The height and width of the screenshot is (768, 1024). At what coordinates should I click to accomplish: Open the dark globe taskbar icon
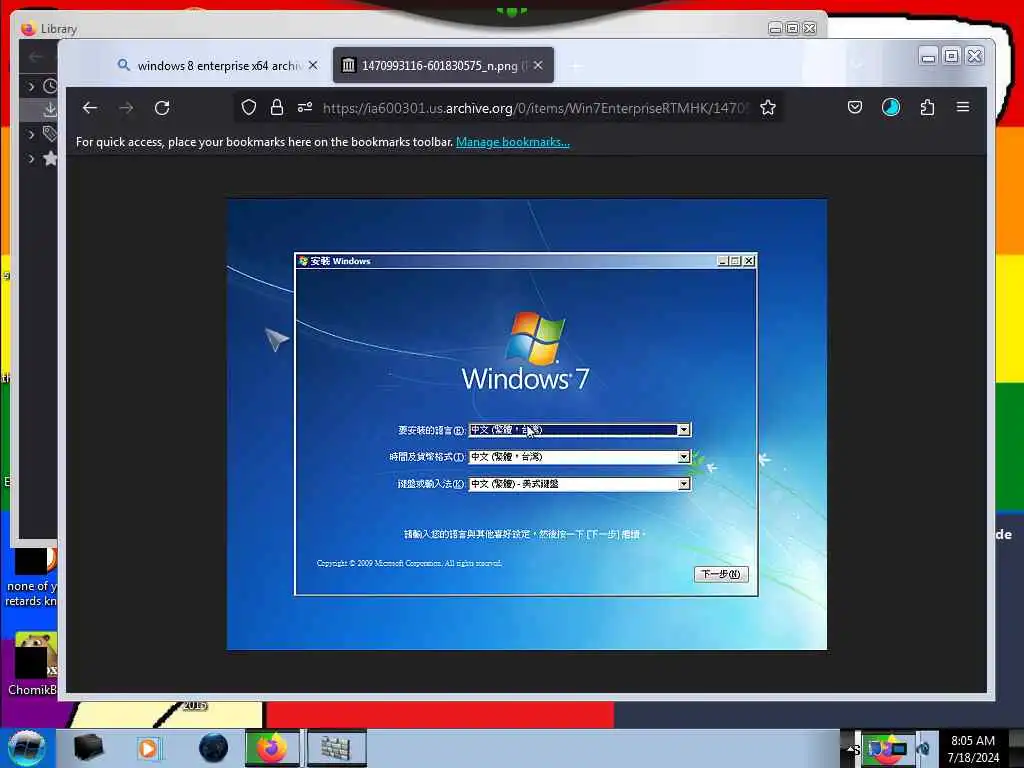(214, 748)
